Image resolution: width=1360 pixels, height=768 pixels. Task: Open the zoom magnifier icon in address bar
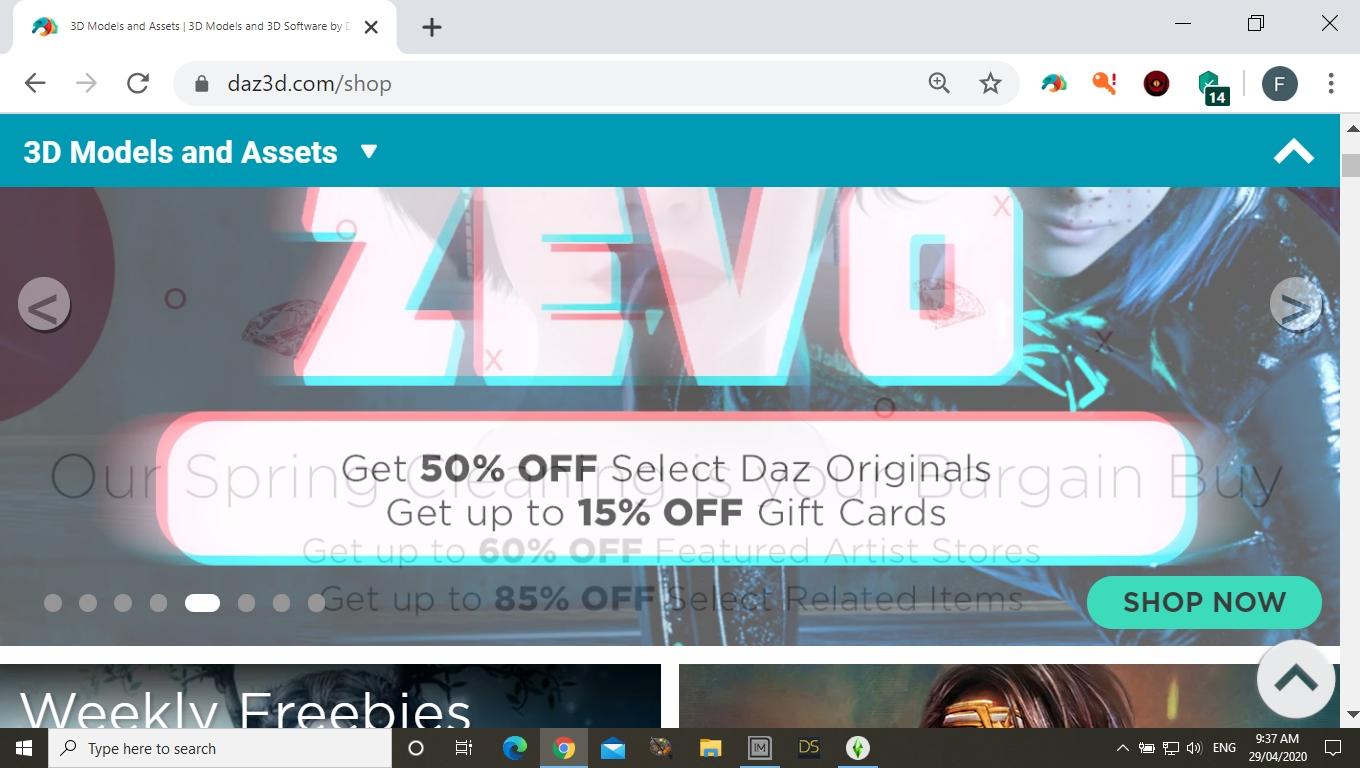tap(939, 84)
